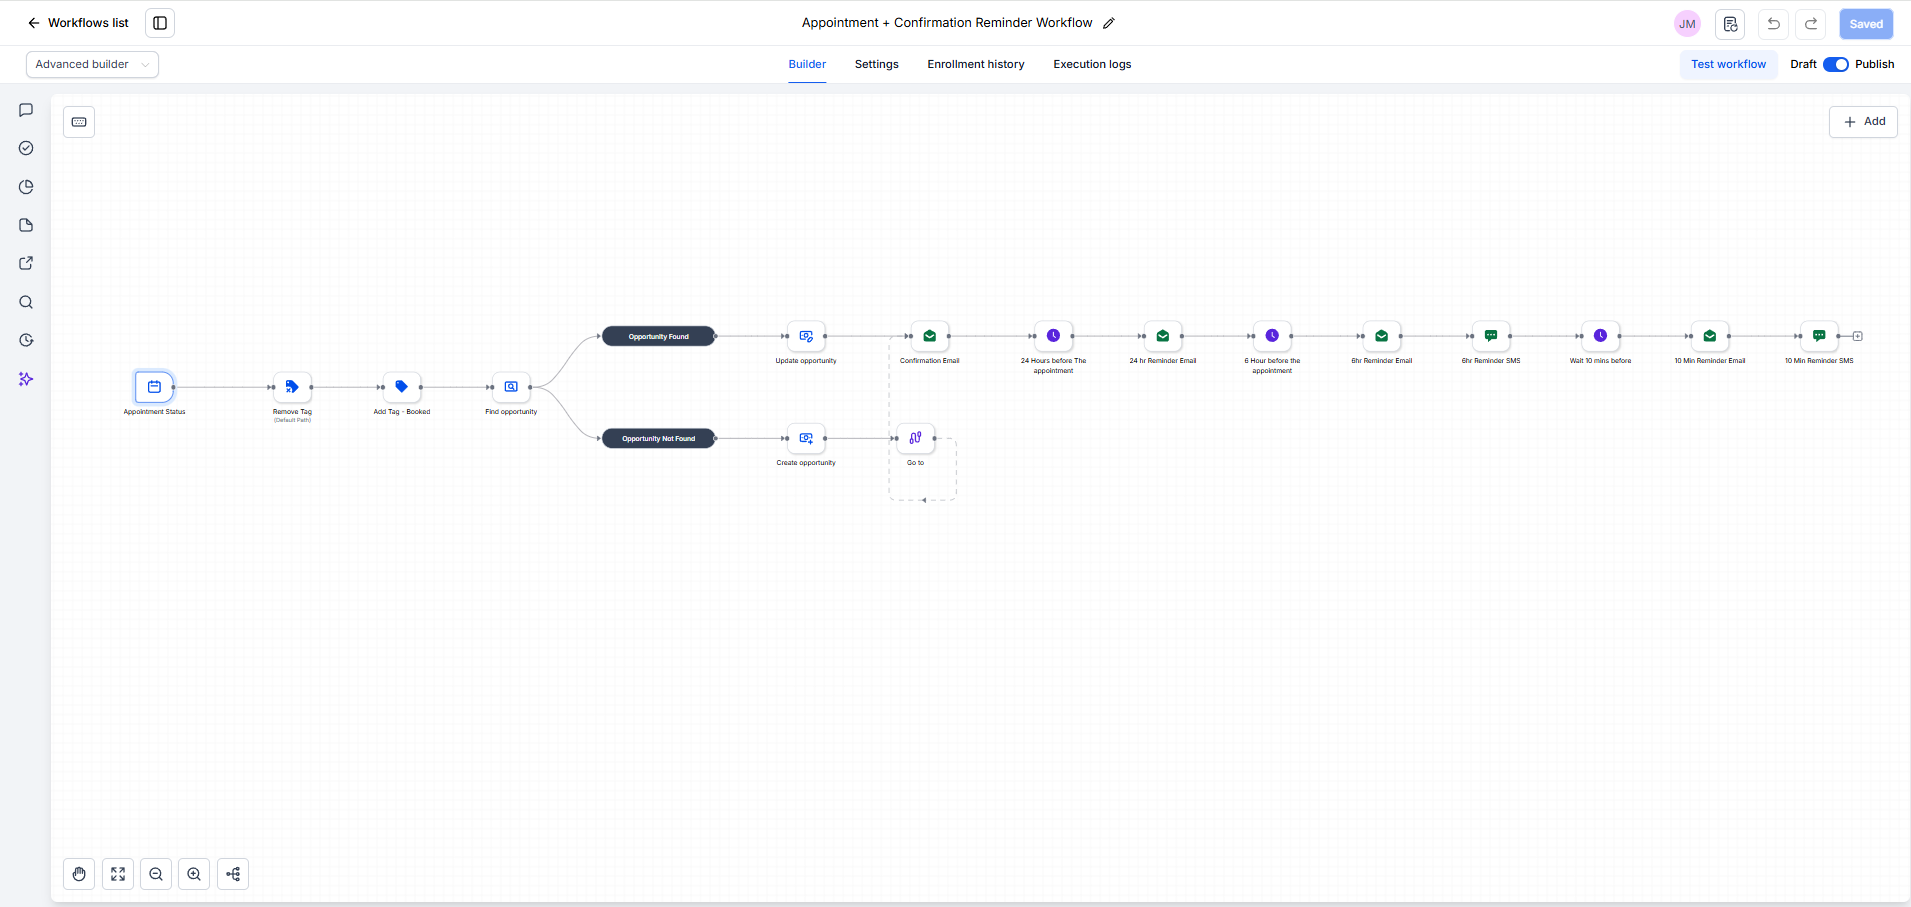Open the Opportunity Found branch node

(x=659, y=336)
